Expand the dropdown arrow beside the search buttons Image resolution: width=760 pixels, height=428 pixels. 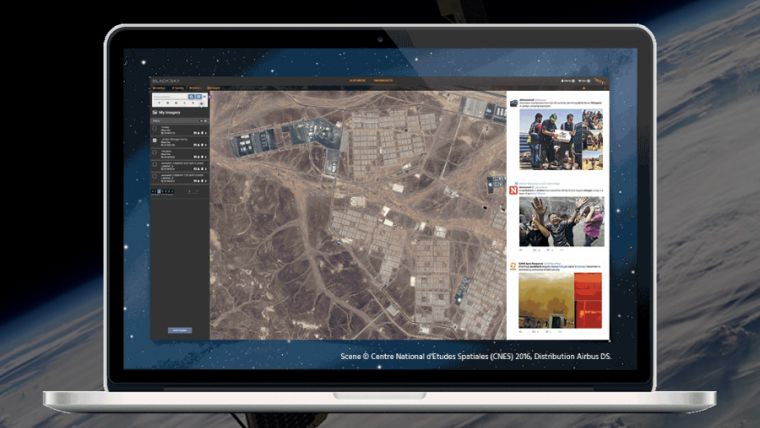205,96
